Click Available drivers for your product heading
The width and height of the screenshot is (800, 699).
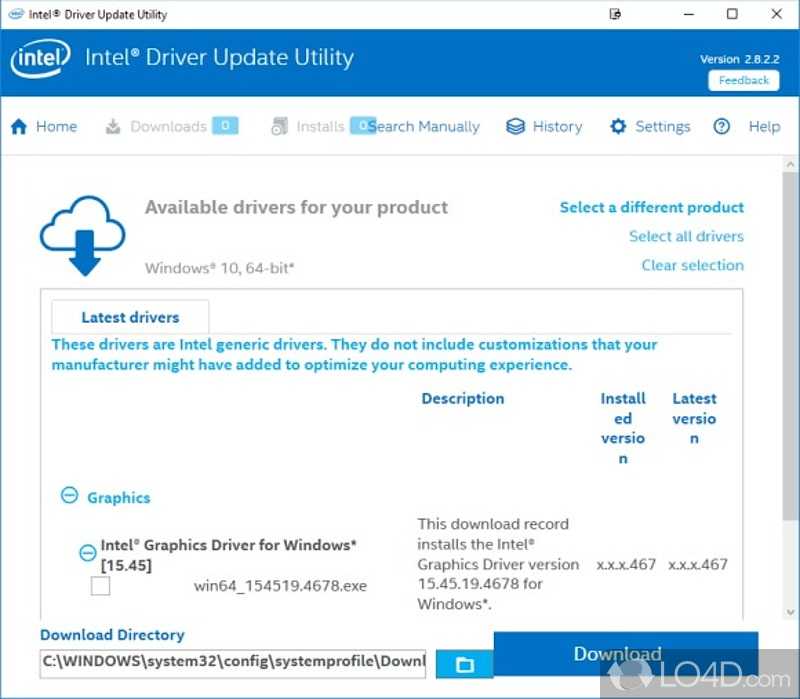[x=296, y=207]
